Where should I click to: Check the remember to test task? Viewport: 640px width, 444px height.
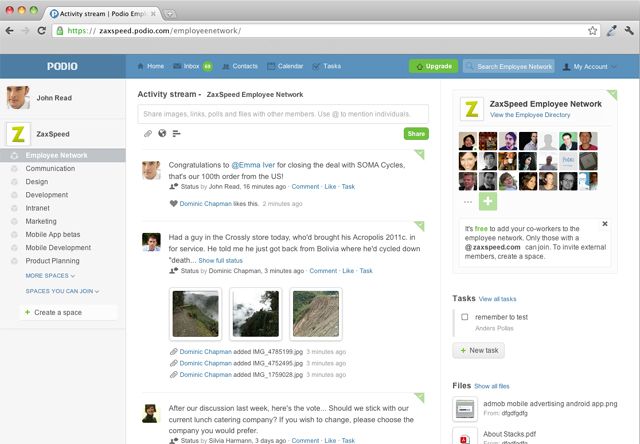(x=464, y=317)
